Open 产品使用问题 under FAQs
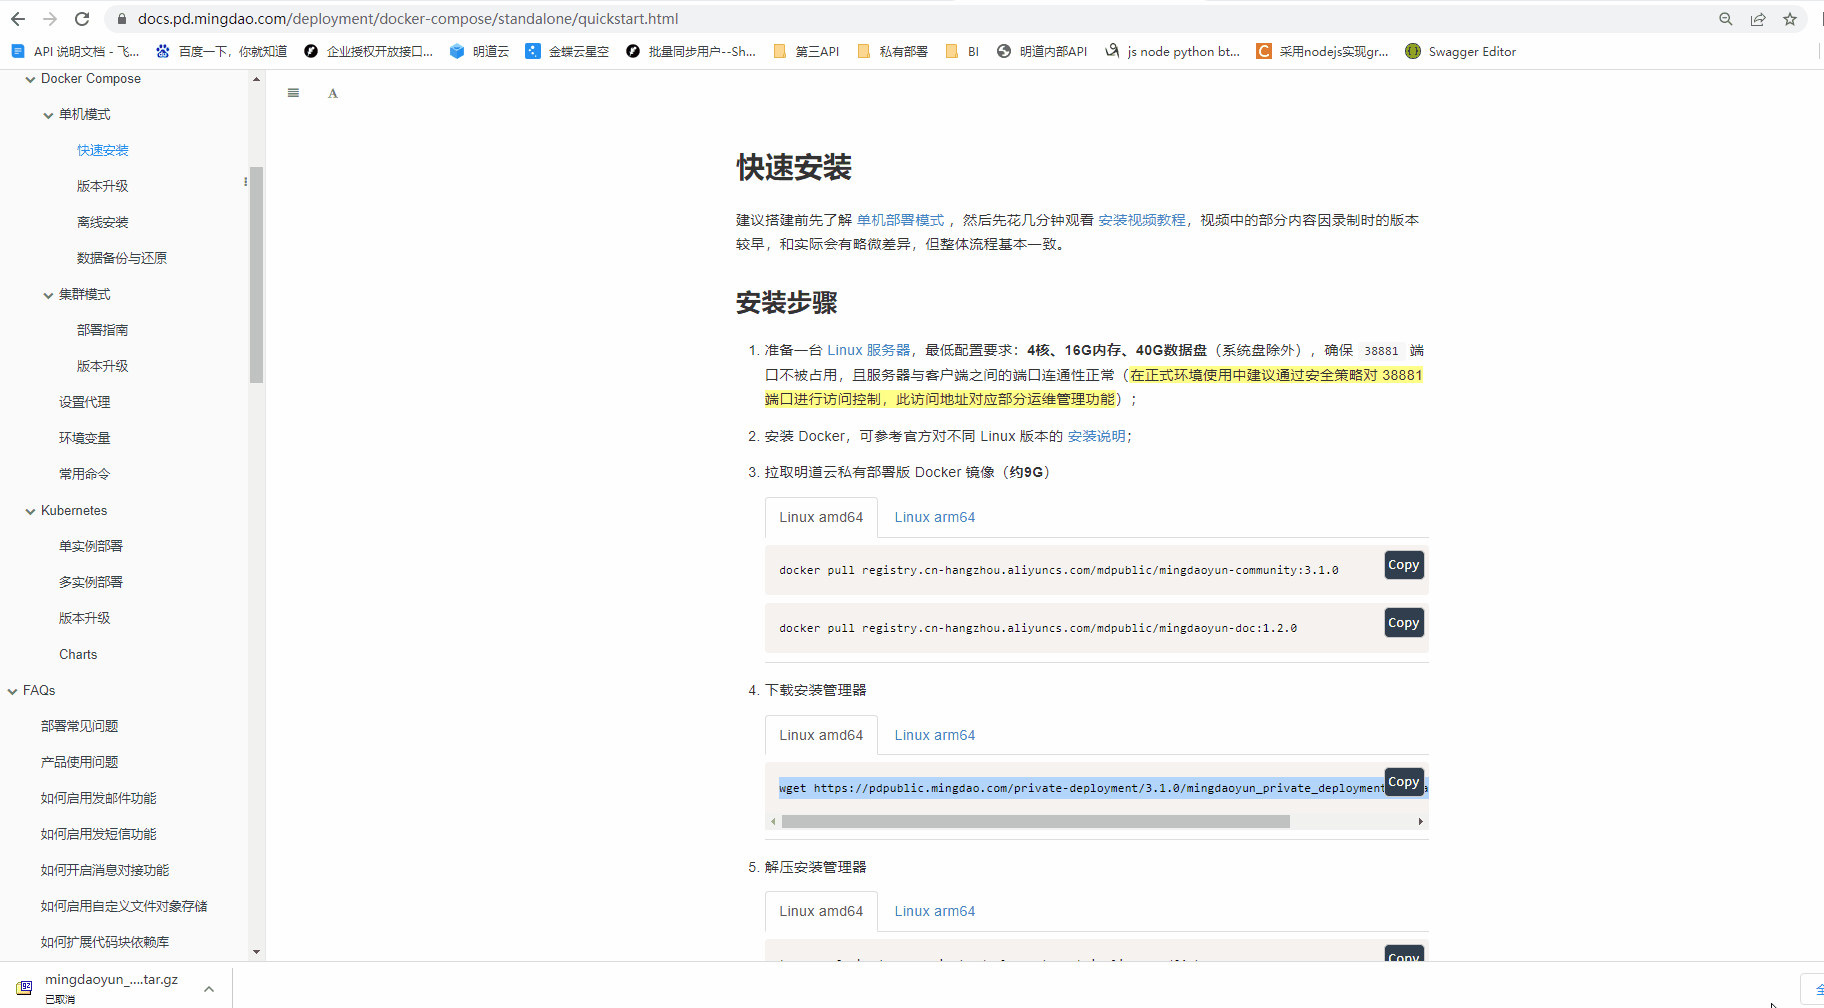This screenshot has width=1824, height=1008. [80, 762]
